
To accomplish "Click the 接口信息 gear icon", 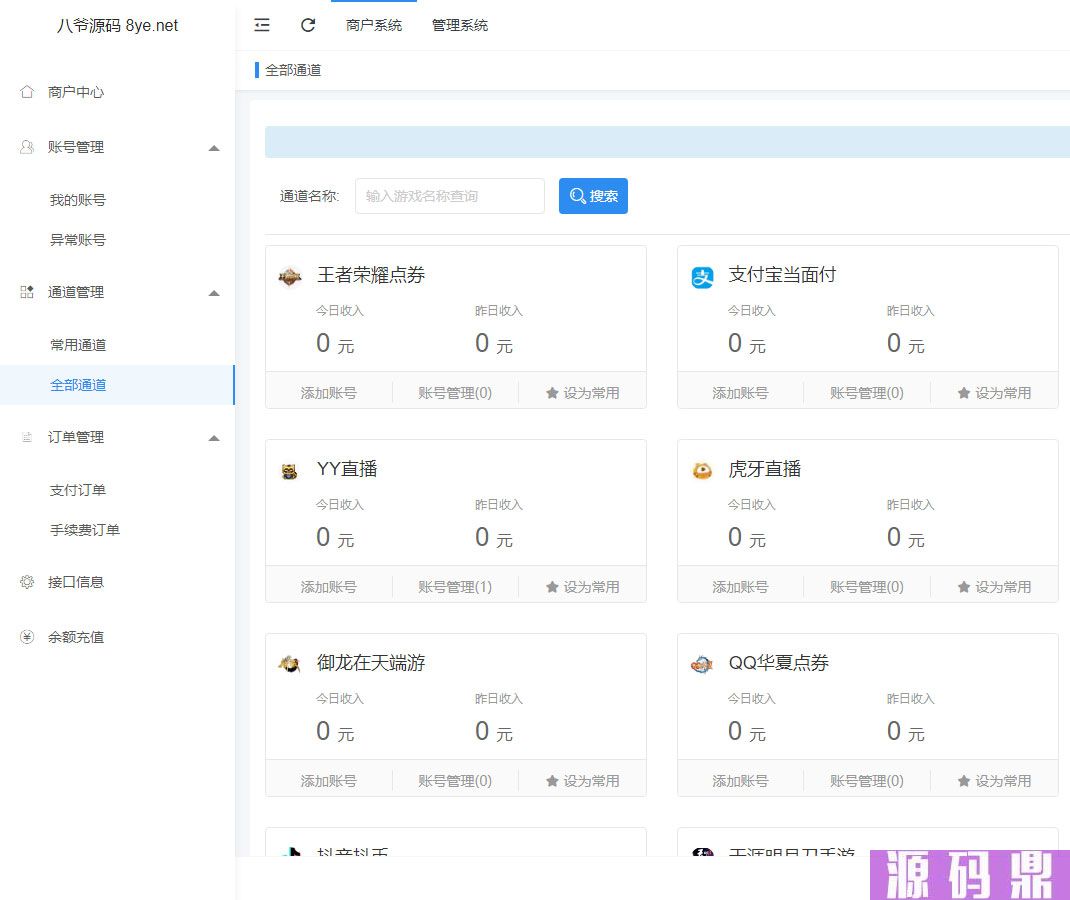I will click(x=27, y=582).
